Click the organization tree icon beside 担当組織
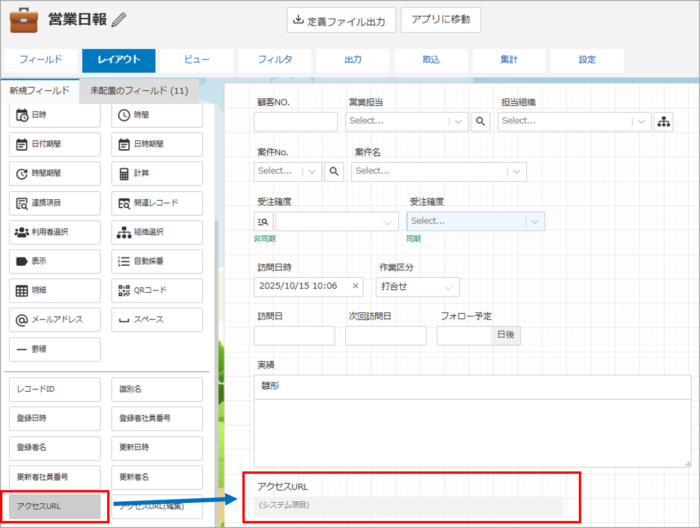The height and width of the screenshot is (528, 700). pyautogui.click(x=663, y=121)
